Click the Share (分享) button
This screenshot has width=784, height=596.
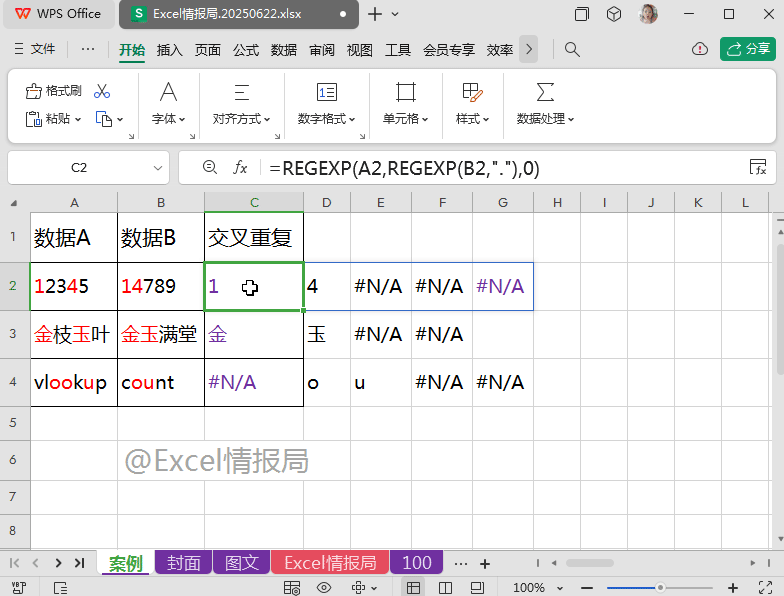(748, 49)
